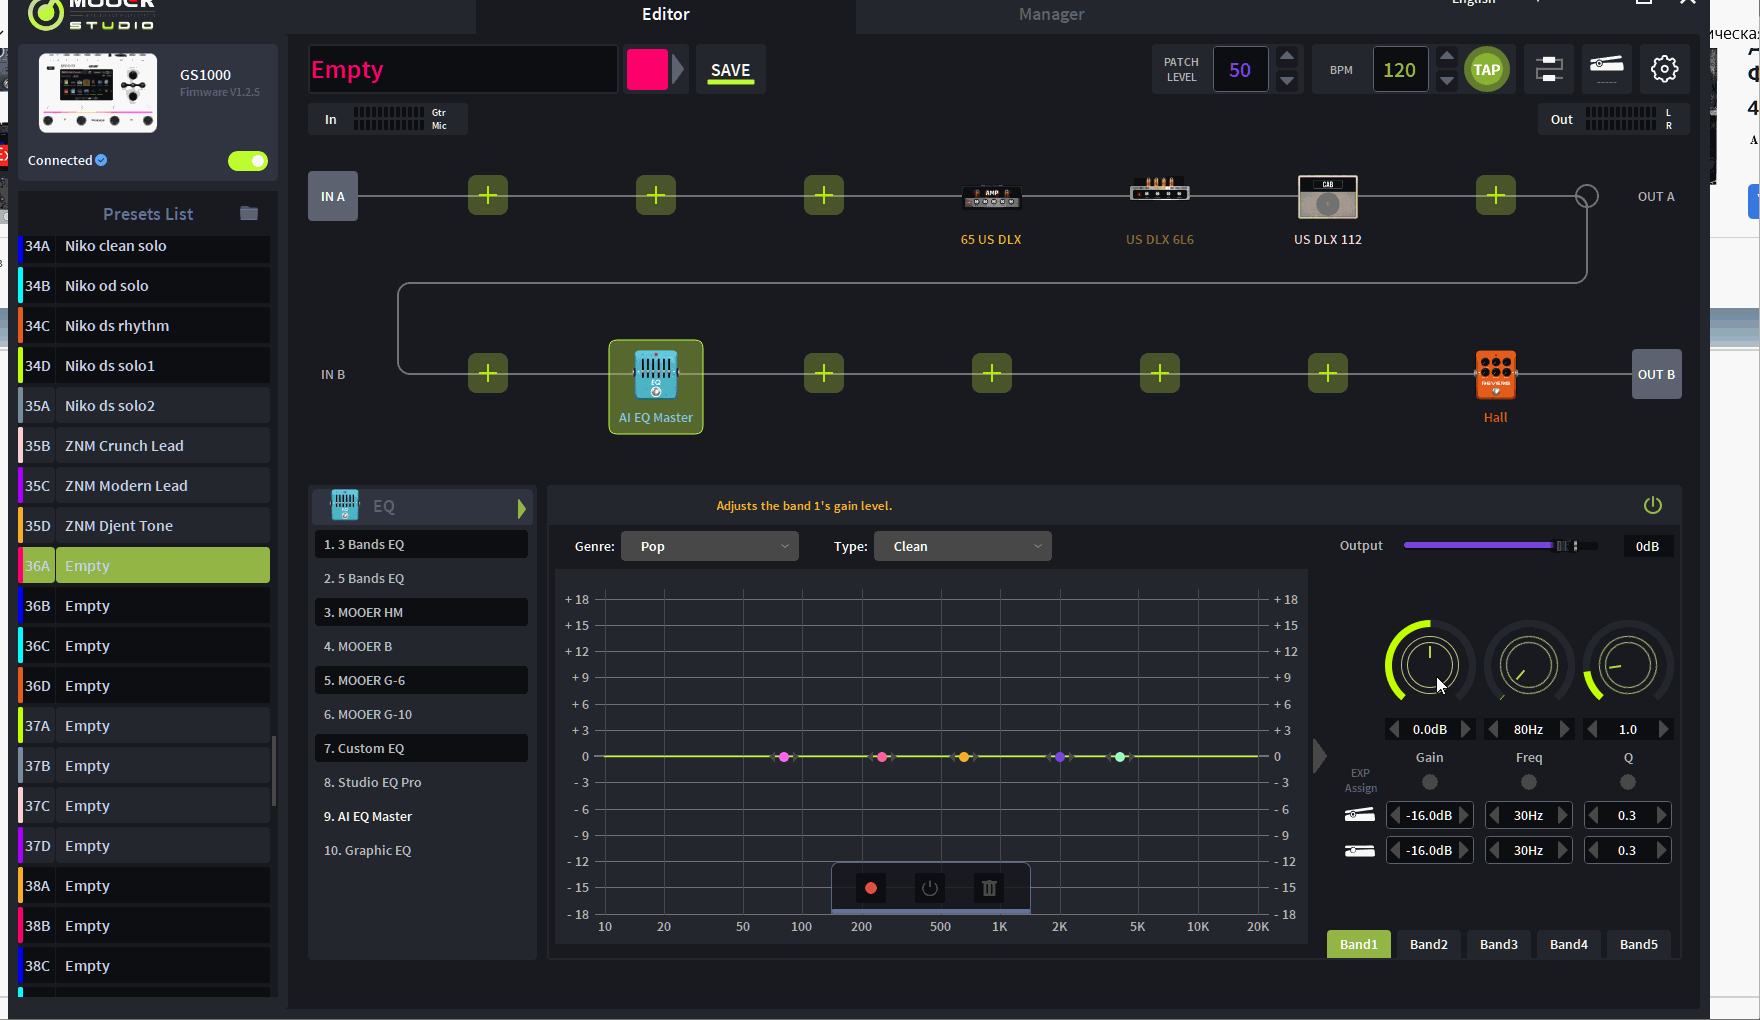1760x1020 pixels.
Task: Click the SAVE button
Action: [730, 70]
